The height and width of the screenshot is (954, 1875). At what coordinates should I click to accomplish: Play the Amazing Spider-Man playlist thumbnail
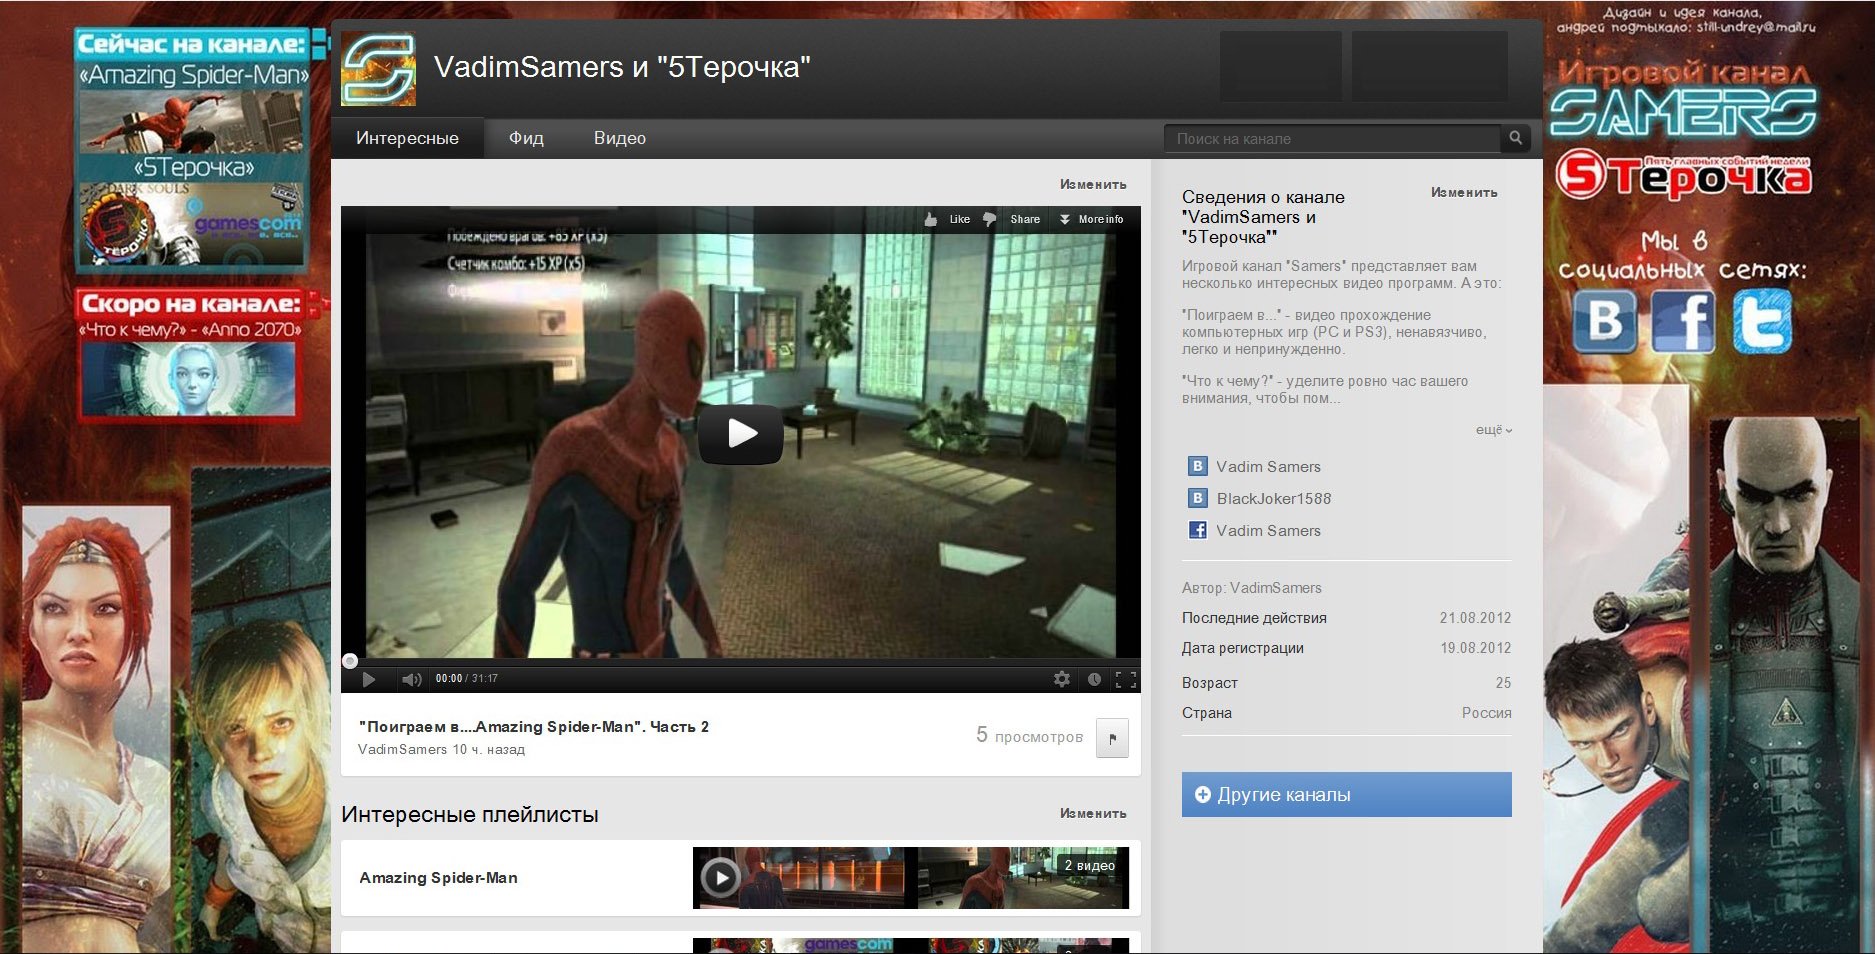point(720,878)
